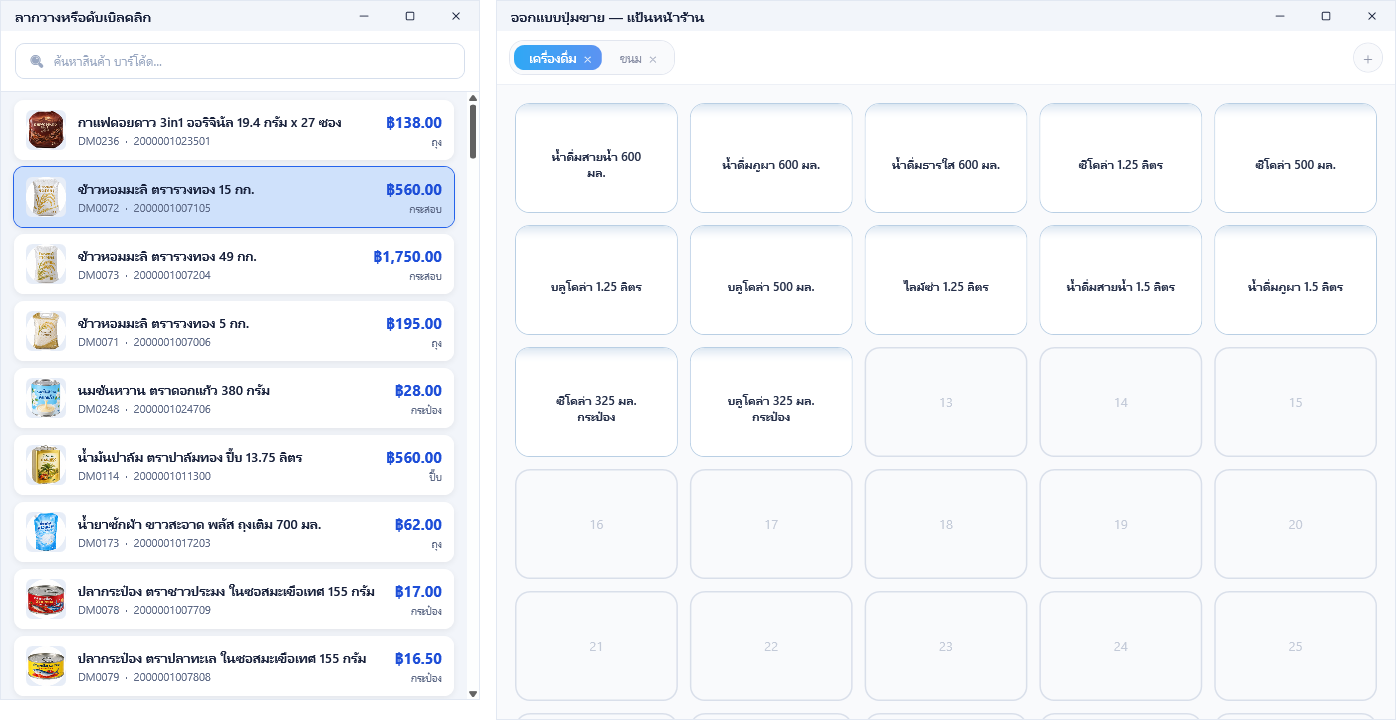Click the price ฿195.00
1396x720 pixels.
[414, 324]
